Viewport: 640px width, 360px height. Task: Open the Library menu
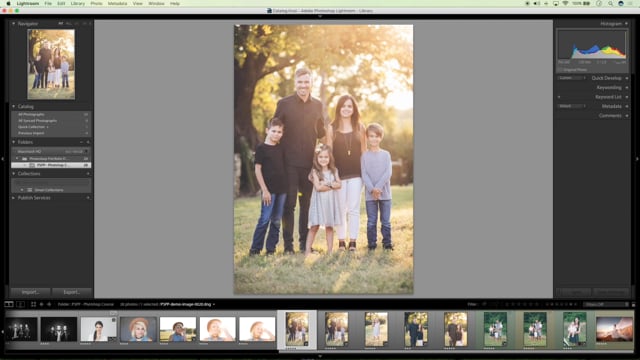pyautogui.click(x=78, y=3)
